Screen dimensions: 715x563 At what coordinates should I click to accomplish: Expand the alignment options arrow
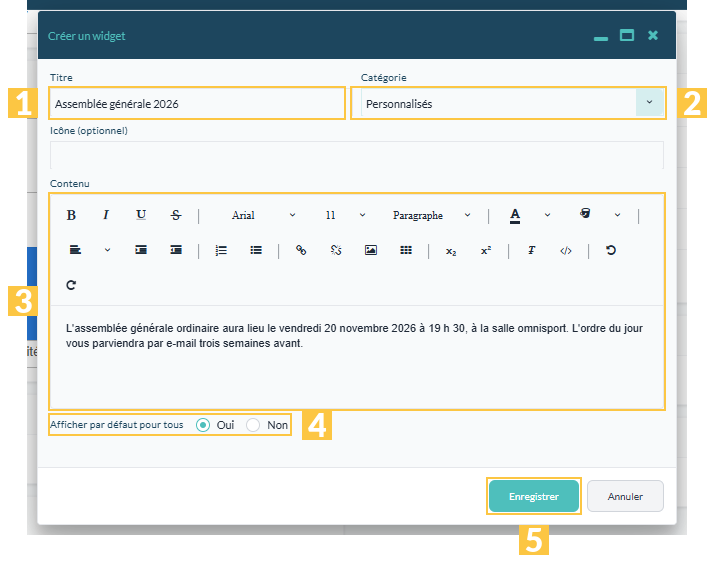click(x=107, y=250)
